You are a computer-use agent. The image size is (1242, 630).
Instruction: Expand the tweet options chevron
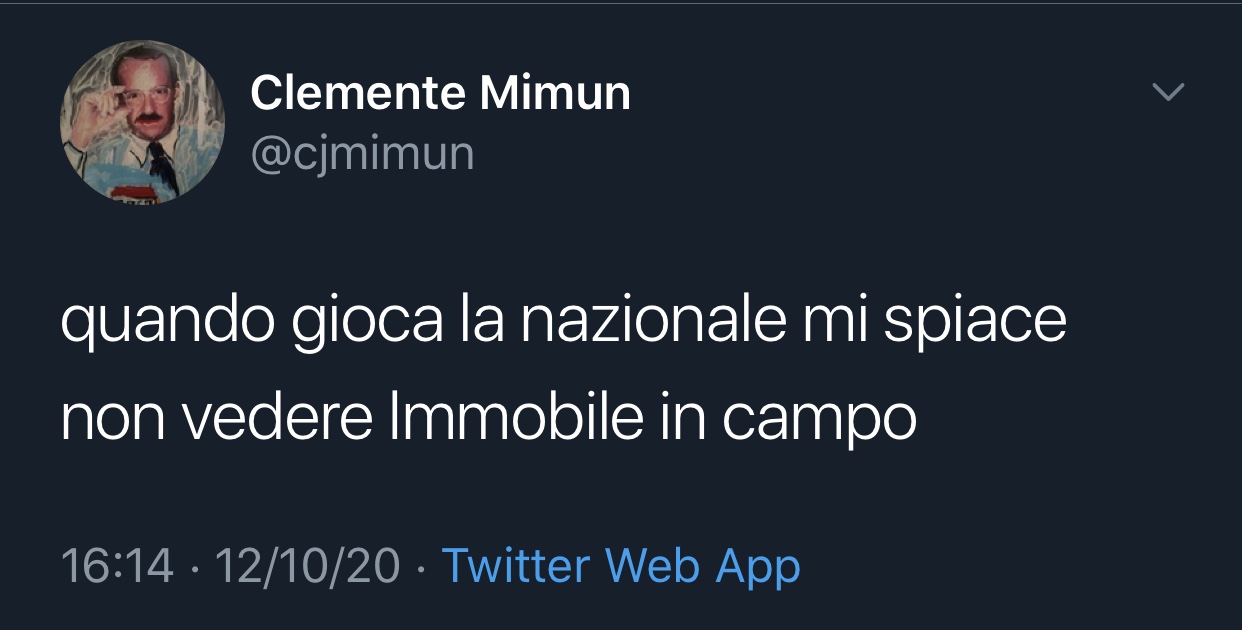pyautogui.click(x=1168, y=92)
